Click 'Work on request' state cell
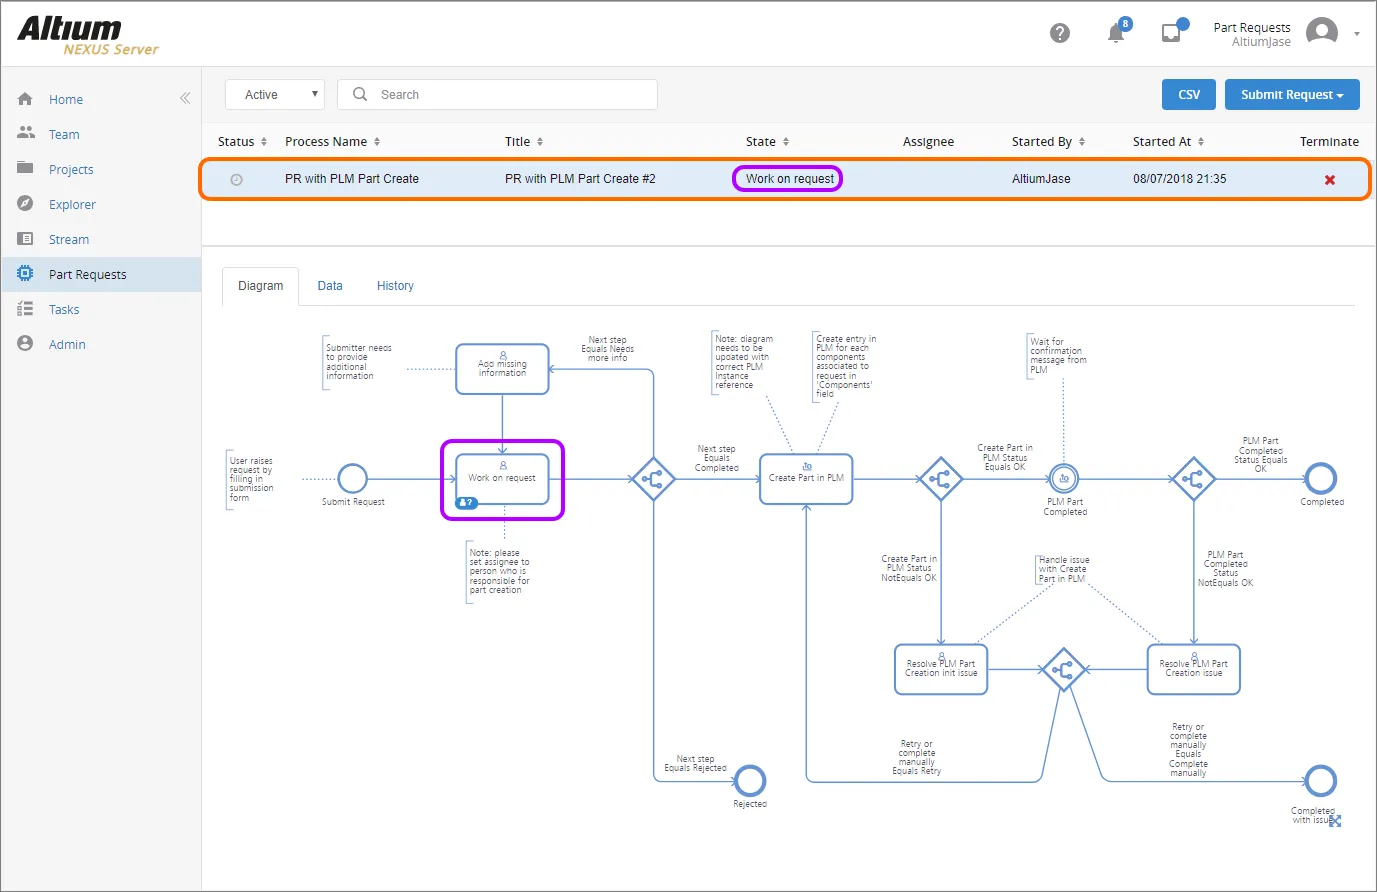This screenshot has width=1377, height=892. tap(789, 179)
